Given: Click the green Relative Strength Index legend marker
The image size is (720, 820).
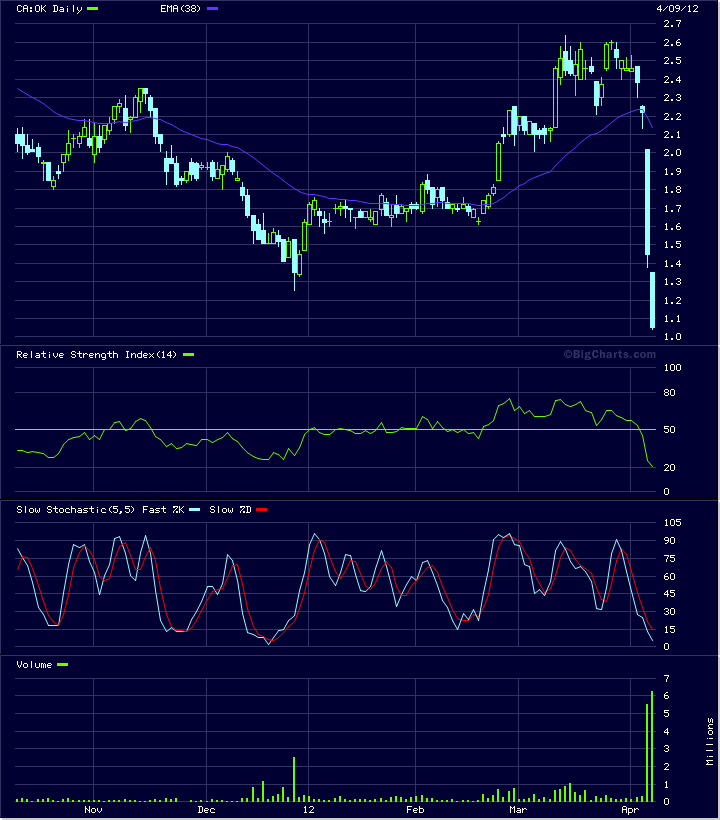Looking at the screenshot, I should coord(188,355).
